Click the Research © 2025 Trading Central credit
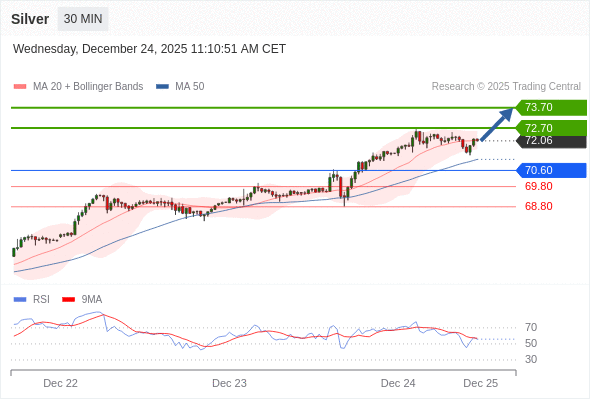 coord(506,87)
